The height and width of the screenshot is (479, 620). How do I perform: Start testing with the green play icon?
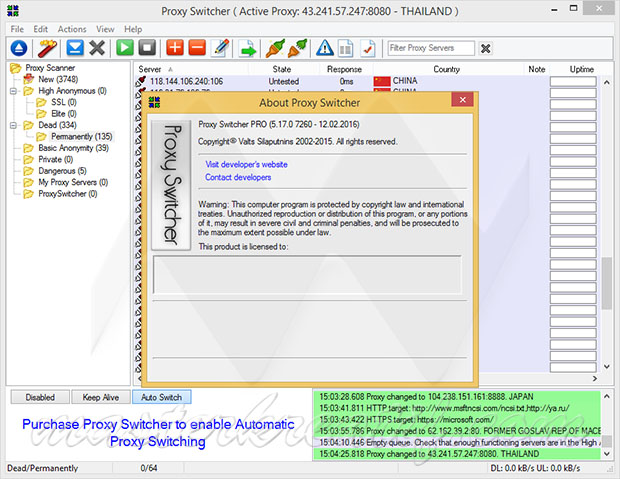pos(125,48)
